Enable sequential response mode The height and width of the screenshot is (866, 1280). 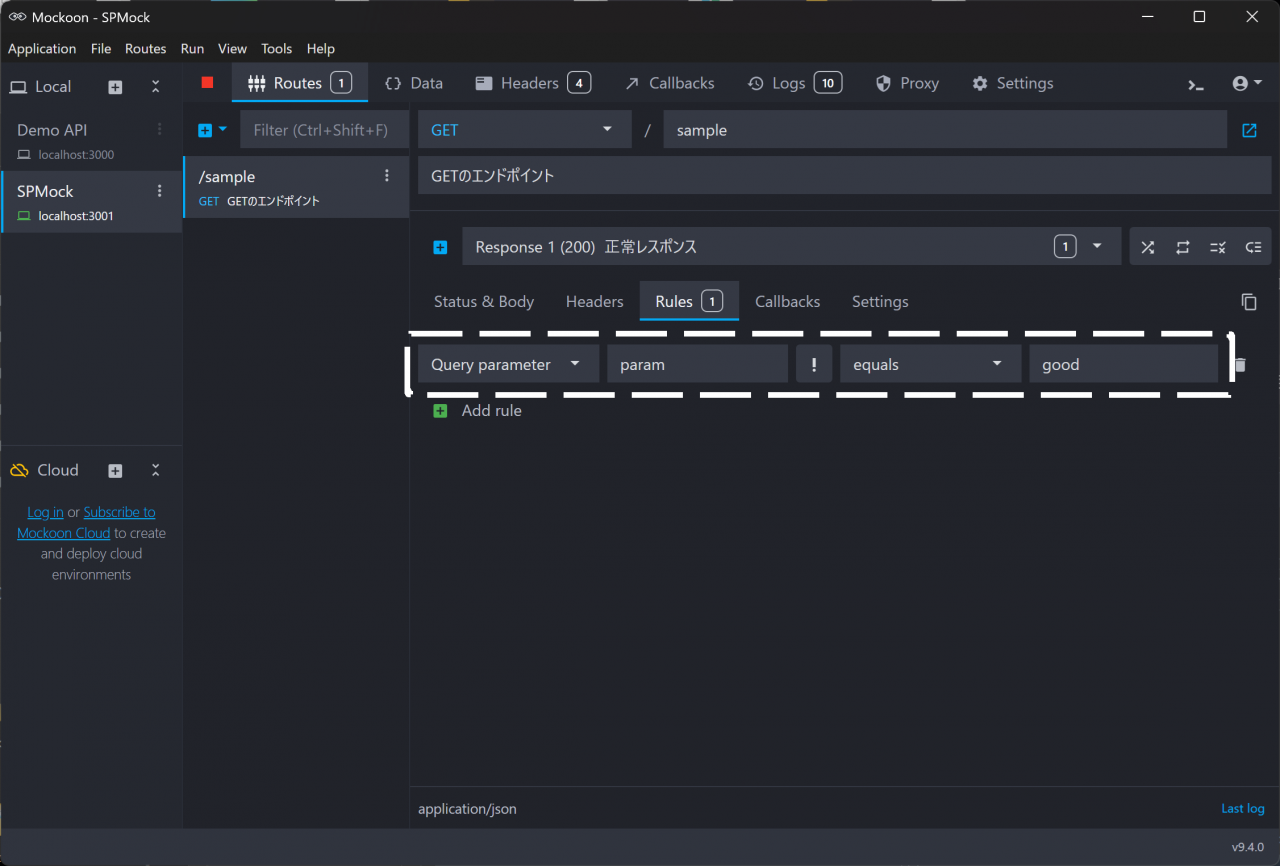coord(1182,247)
